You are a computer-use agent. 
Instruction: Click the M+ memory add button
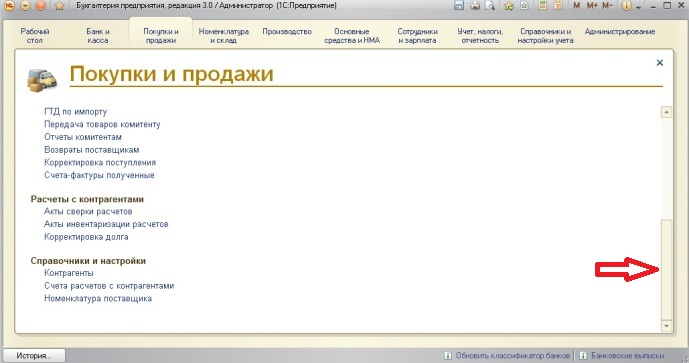click(x=592, y=5)
